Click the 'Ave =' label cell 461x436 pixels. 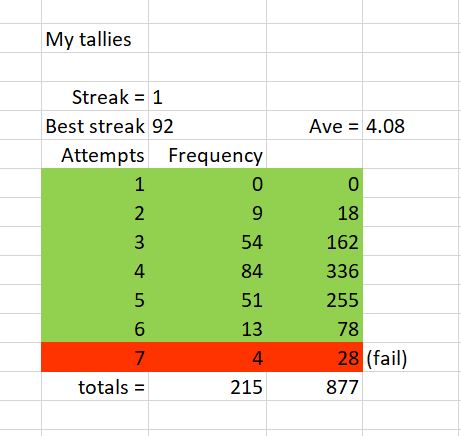pos(315,126)
